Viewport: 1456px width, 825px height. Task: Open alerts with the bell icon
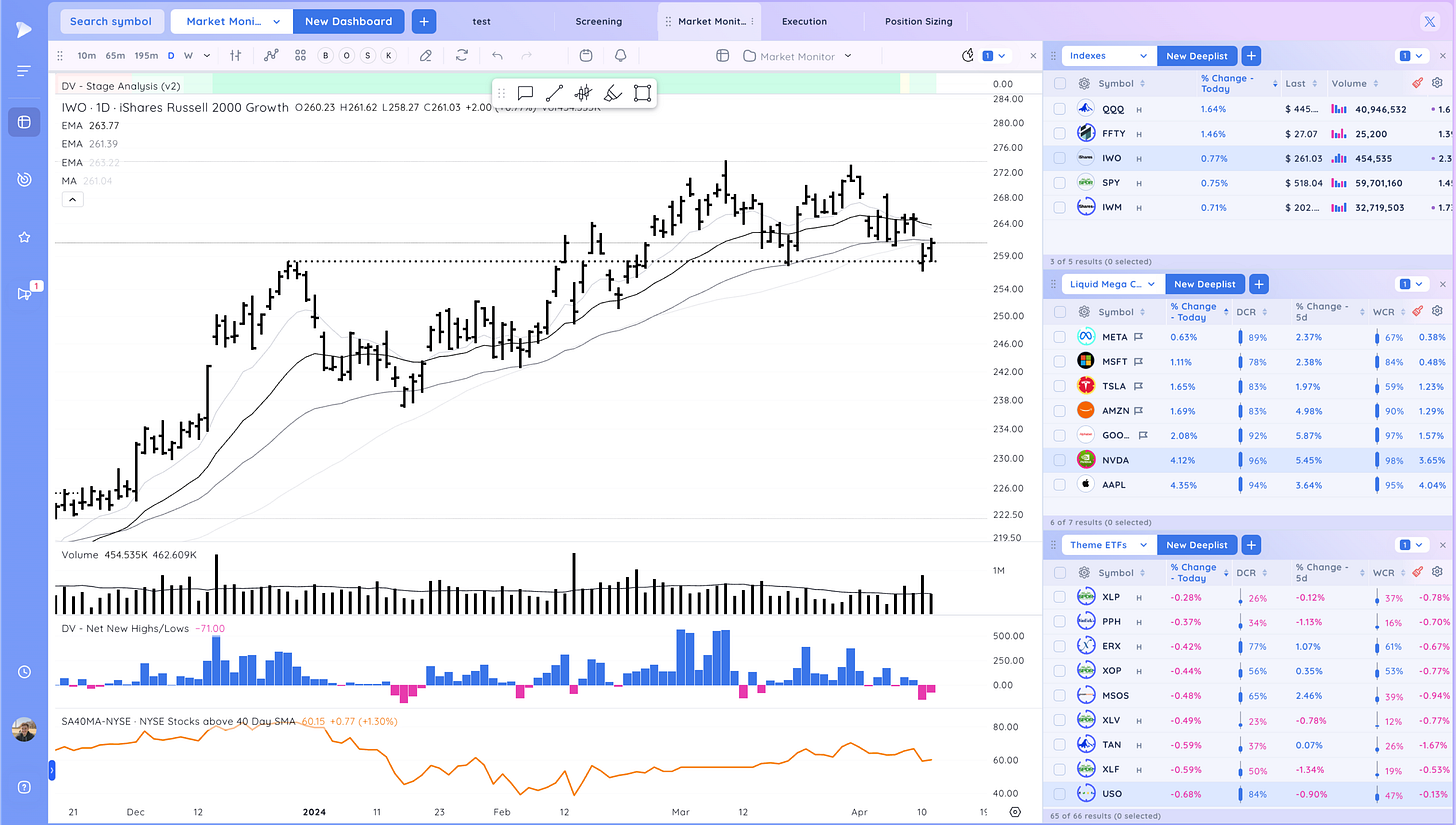point(621,56)
